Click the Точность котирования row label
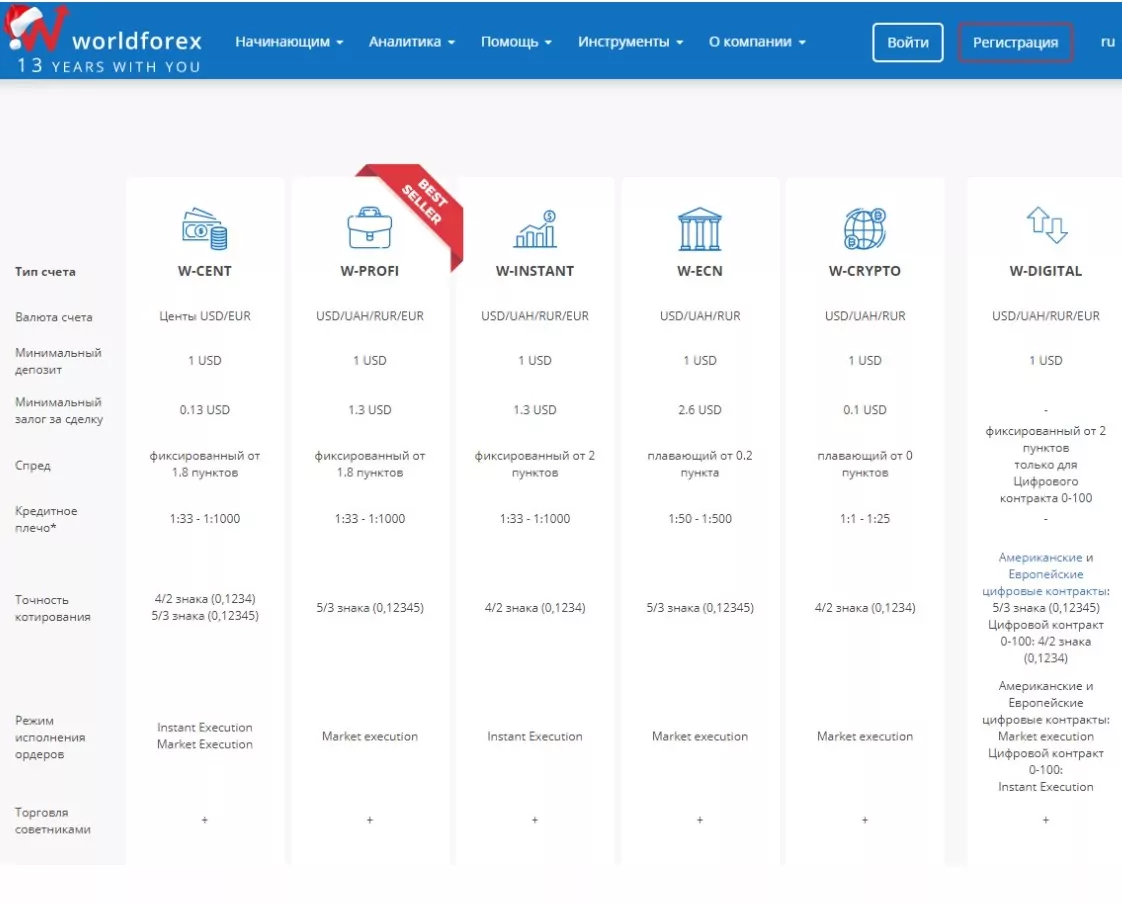Screen dimensions: 1122x905 pyautogui.click(x=52, y=608)
